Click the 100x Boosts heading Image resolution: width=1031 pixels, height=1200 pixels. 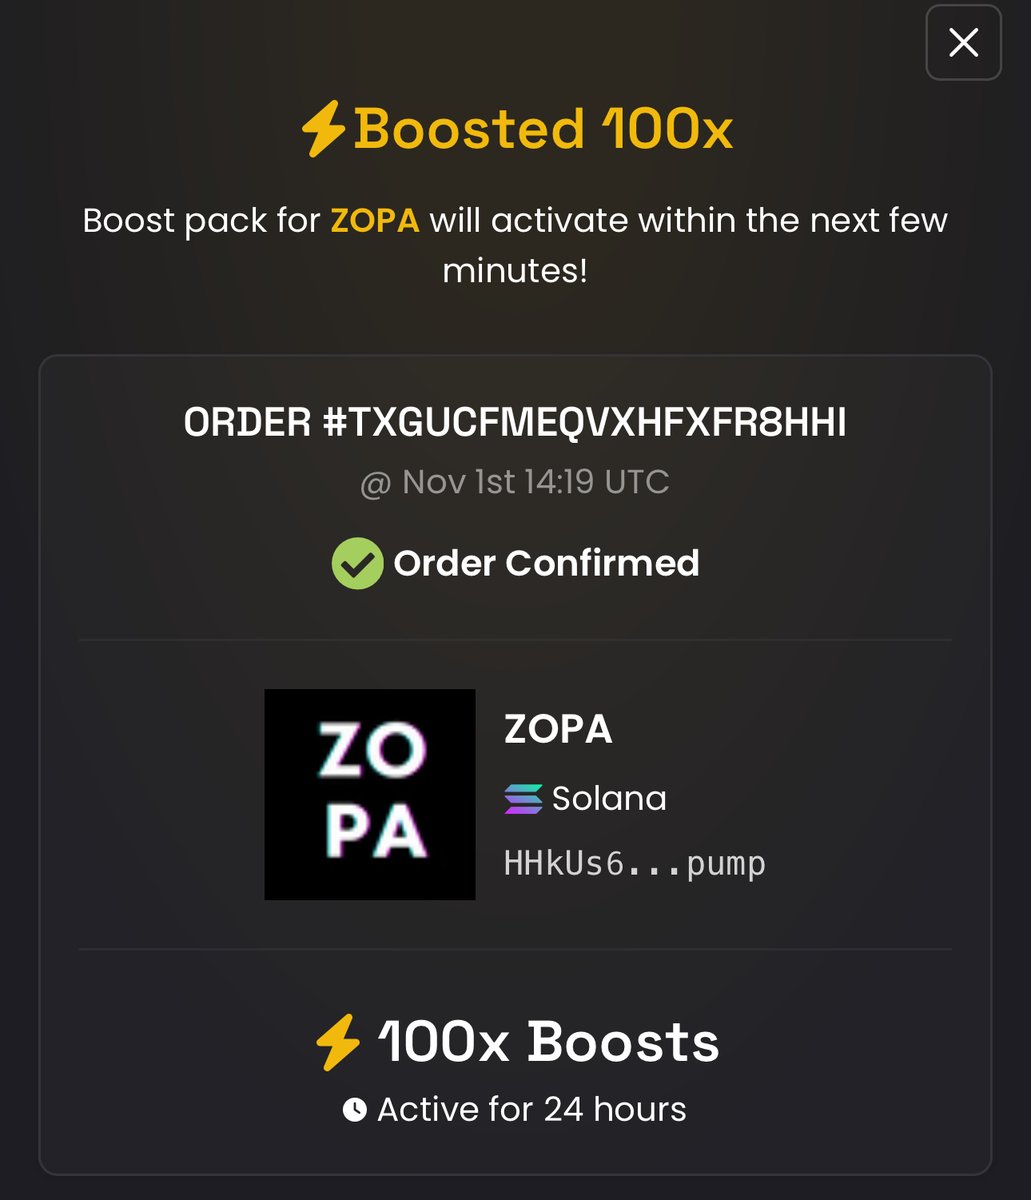click(x=548, y=1043)
